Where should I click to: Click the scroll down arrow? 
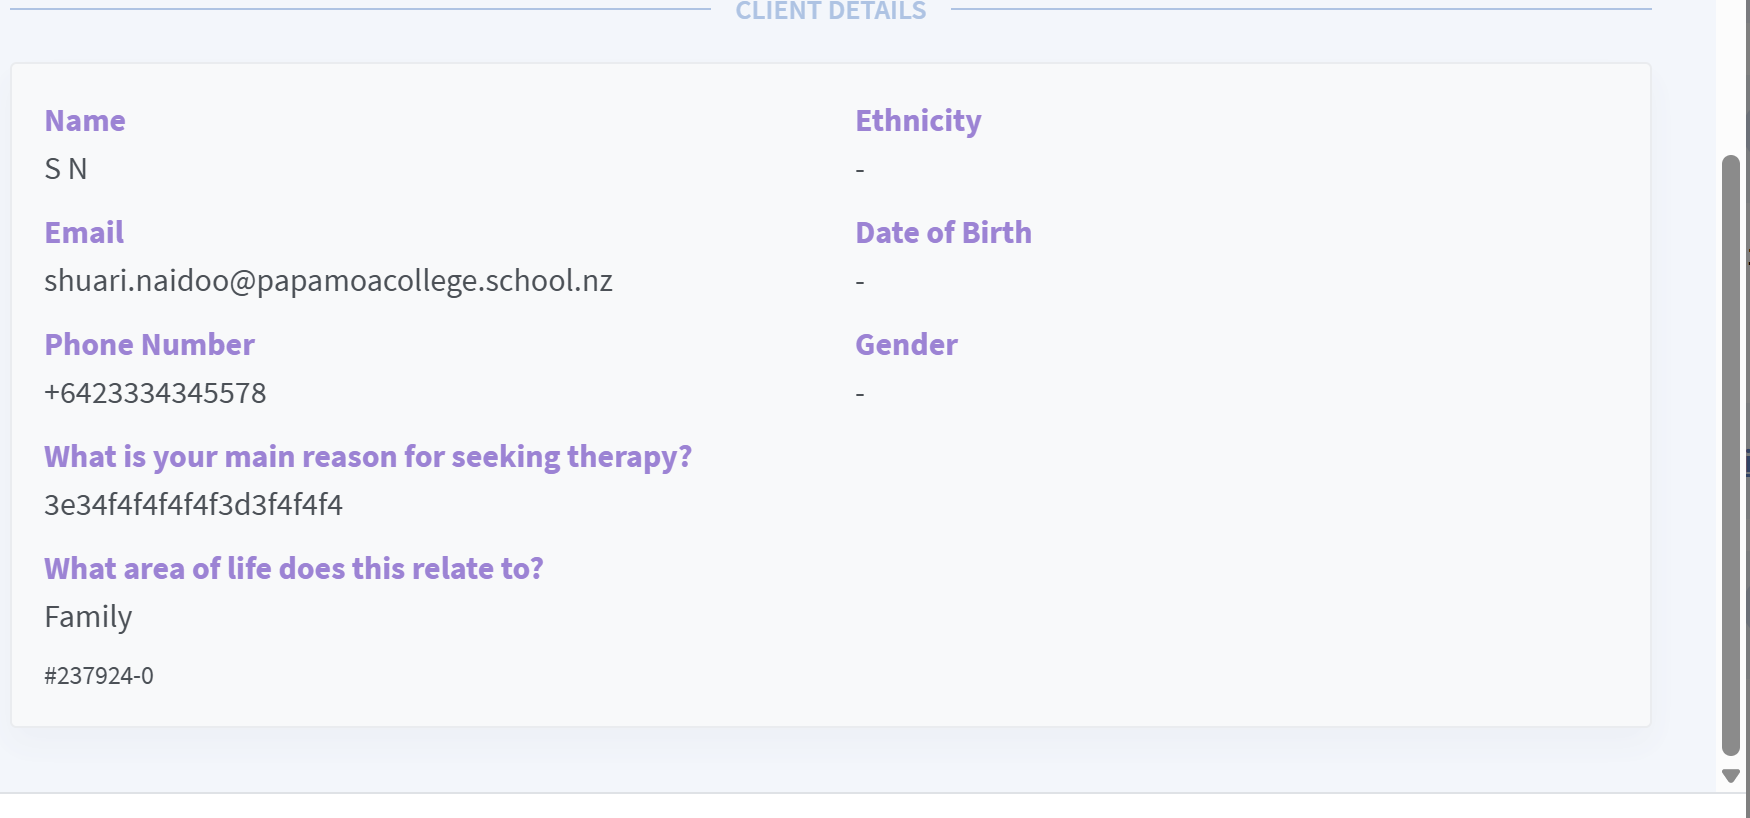[x=1731, y=776]
